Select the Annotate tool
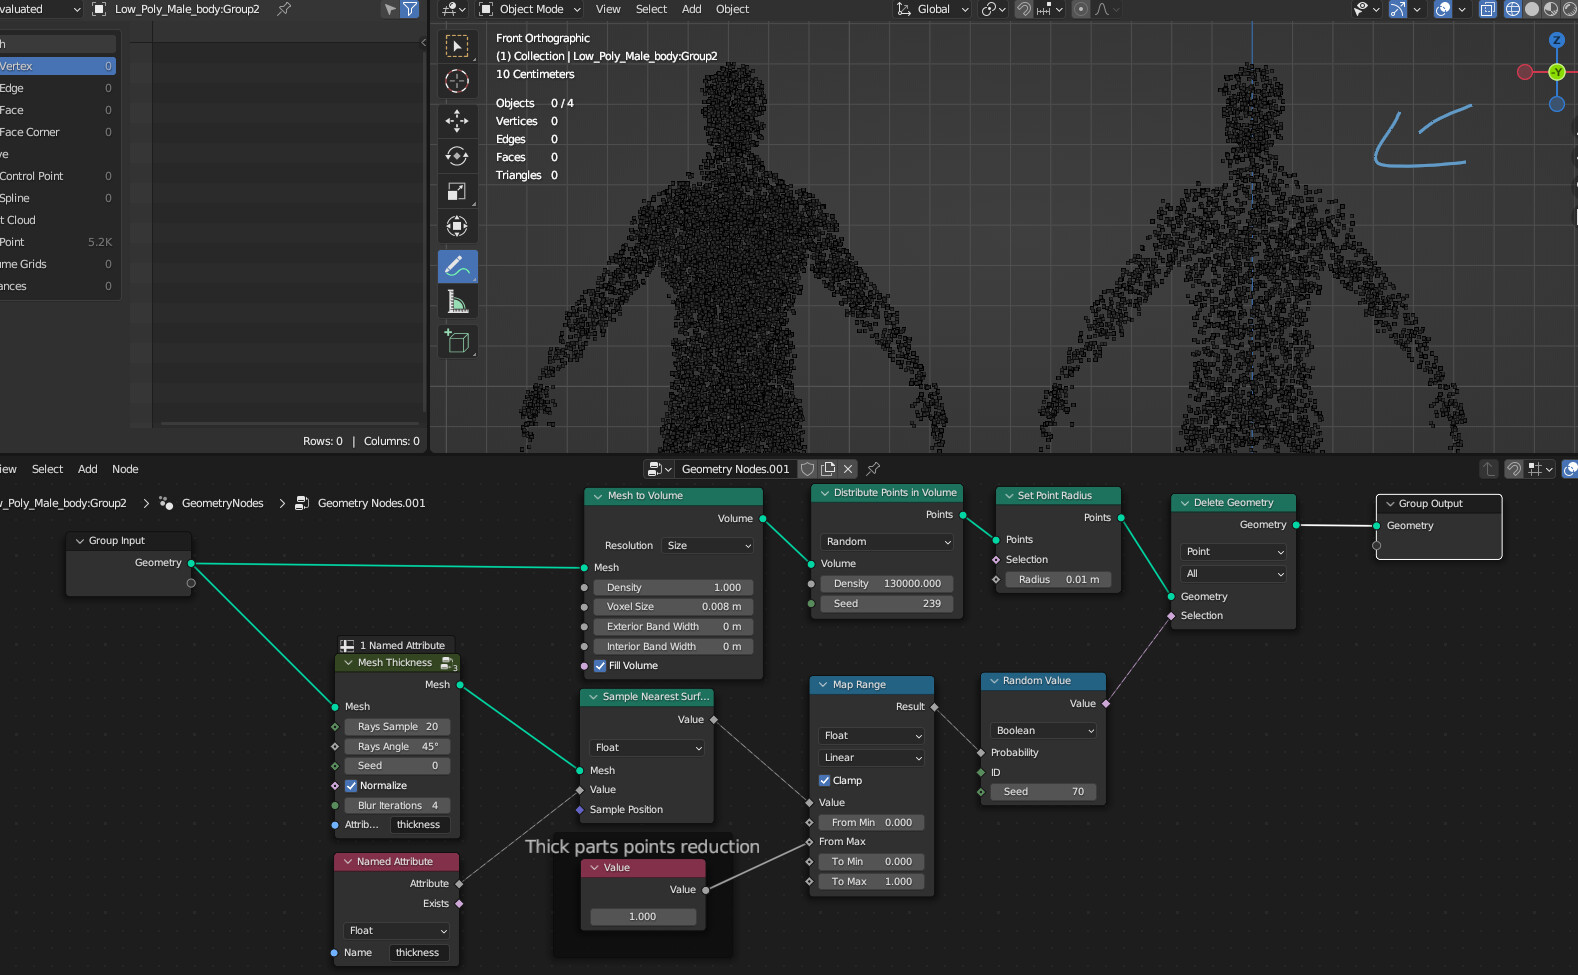 (x=457, y=266)
